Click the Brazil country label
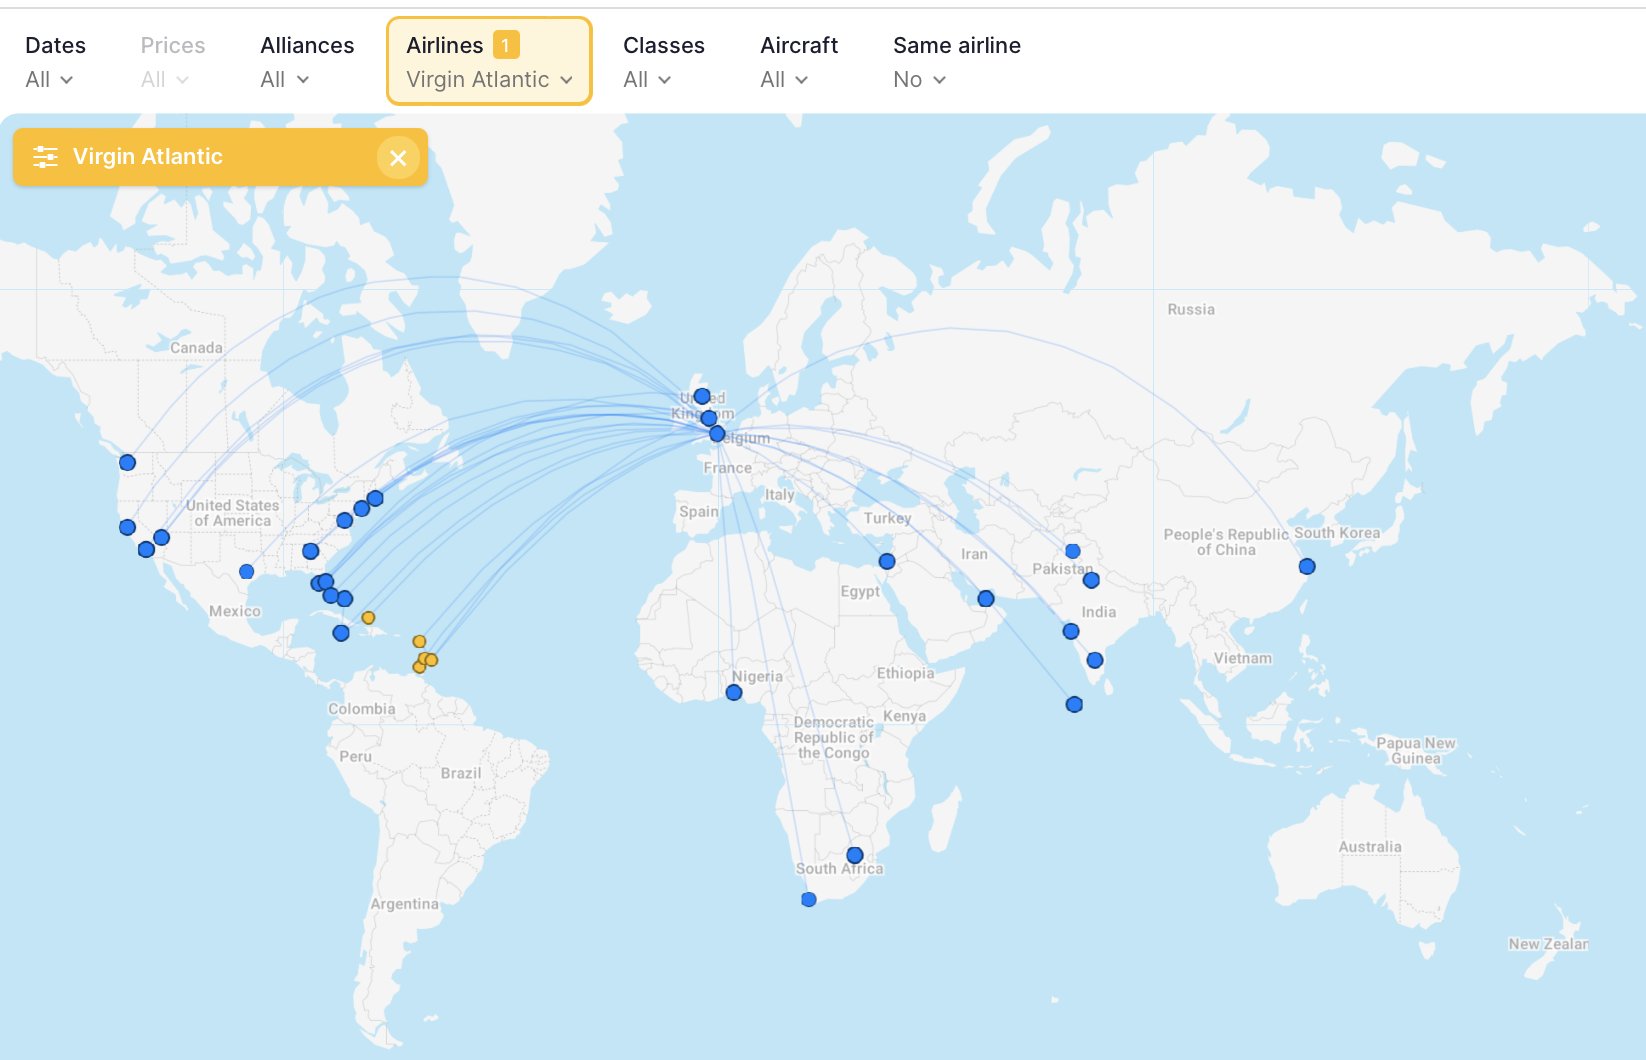Viewport: 1646px width, 1060px height. point(461,773)
